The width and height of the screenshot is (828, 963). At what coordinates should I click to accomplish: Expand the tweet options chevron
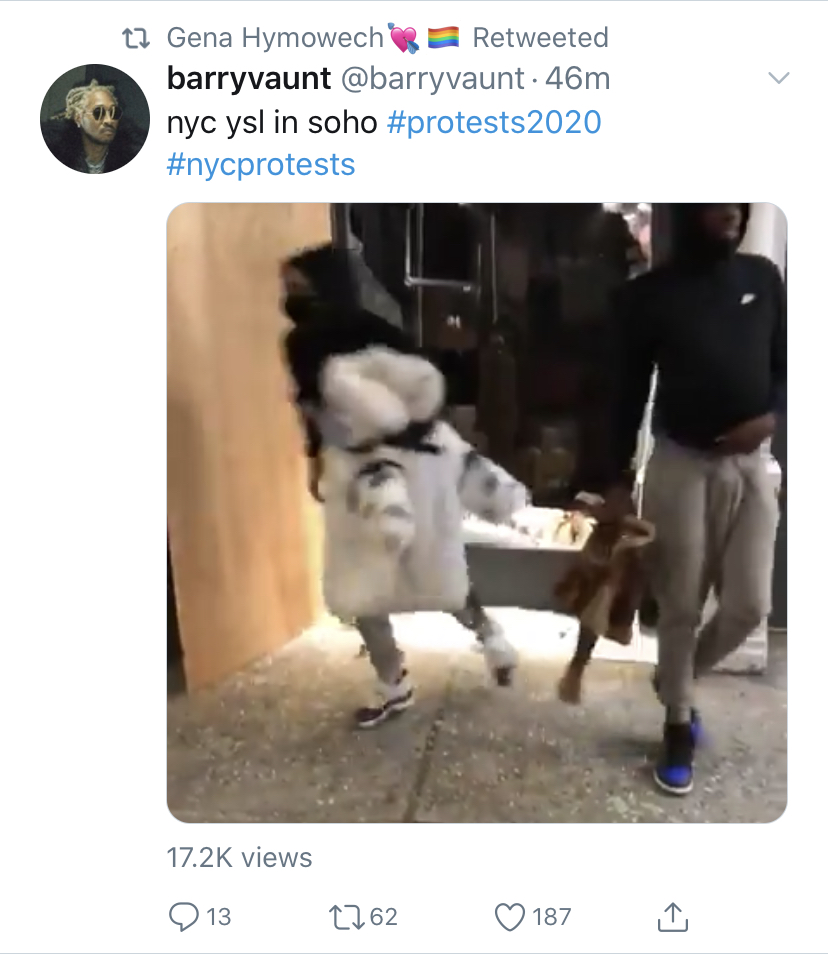(778, 78)
